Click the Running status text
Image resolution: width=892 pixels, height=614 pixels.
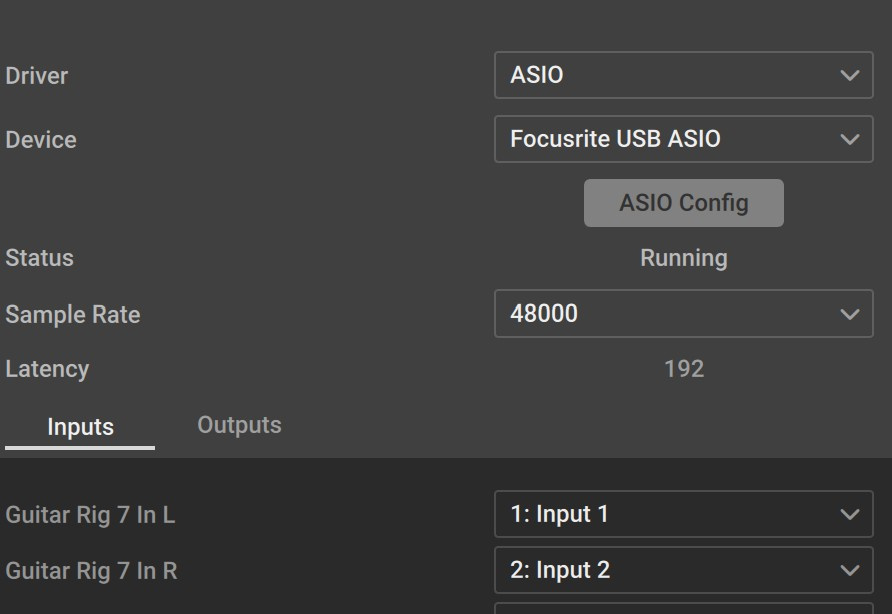pyautogui.click(x=683, y=258)
